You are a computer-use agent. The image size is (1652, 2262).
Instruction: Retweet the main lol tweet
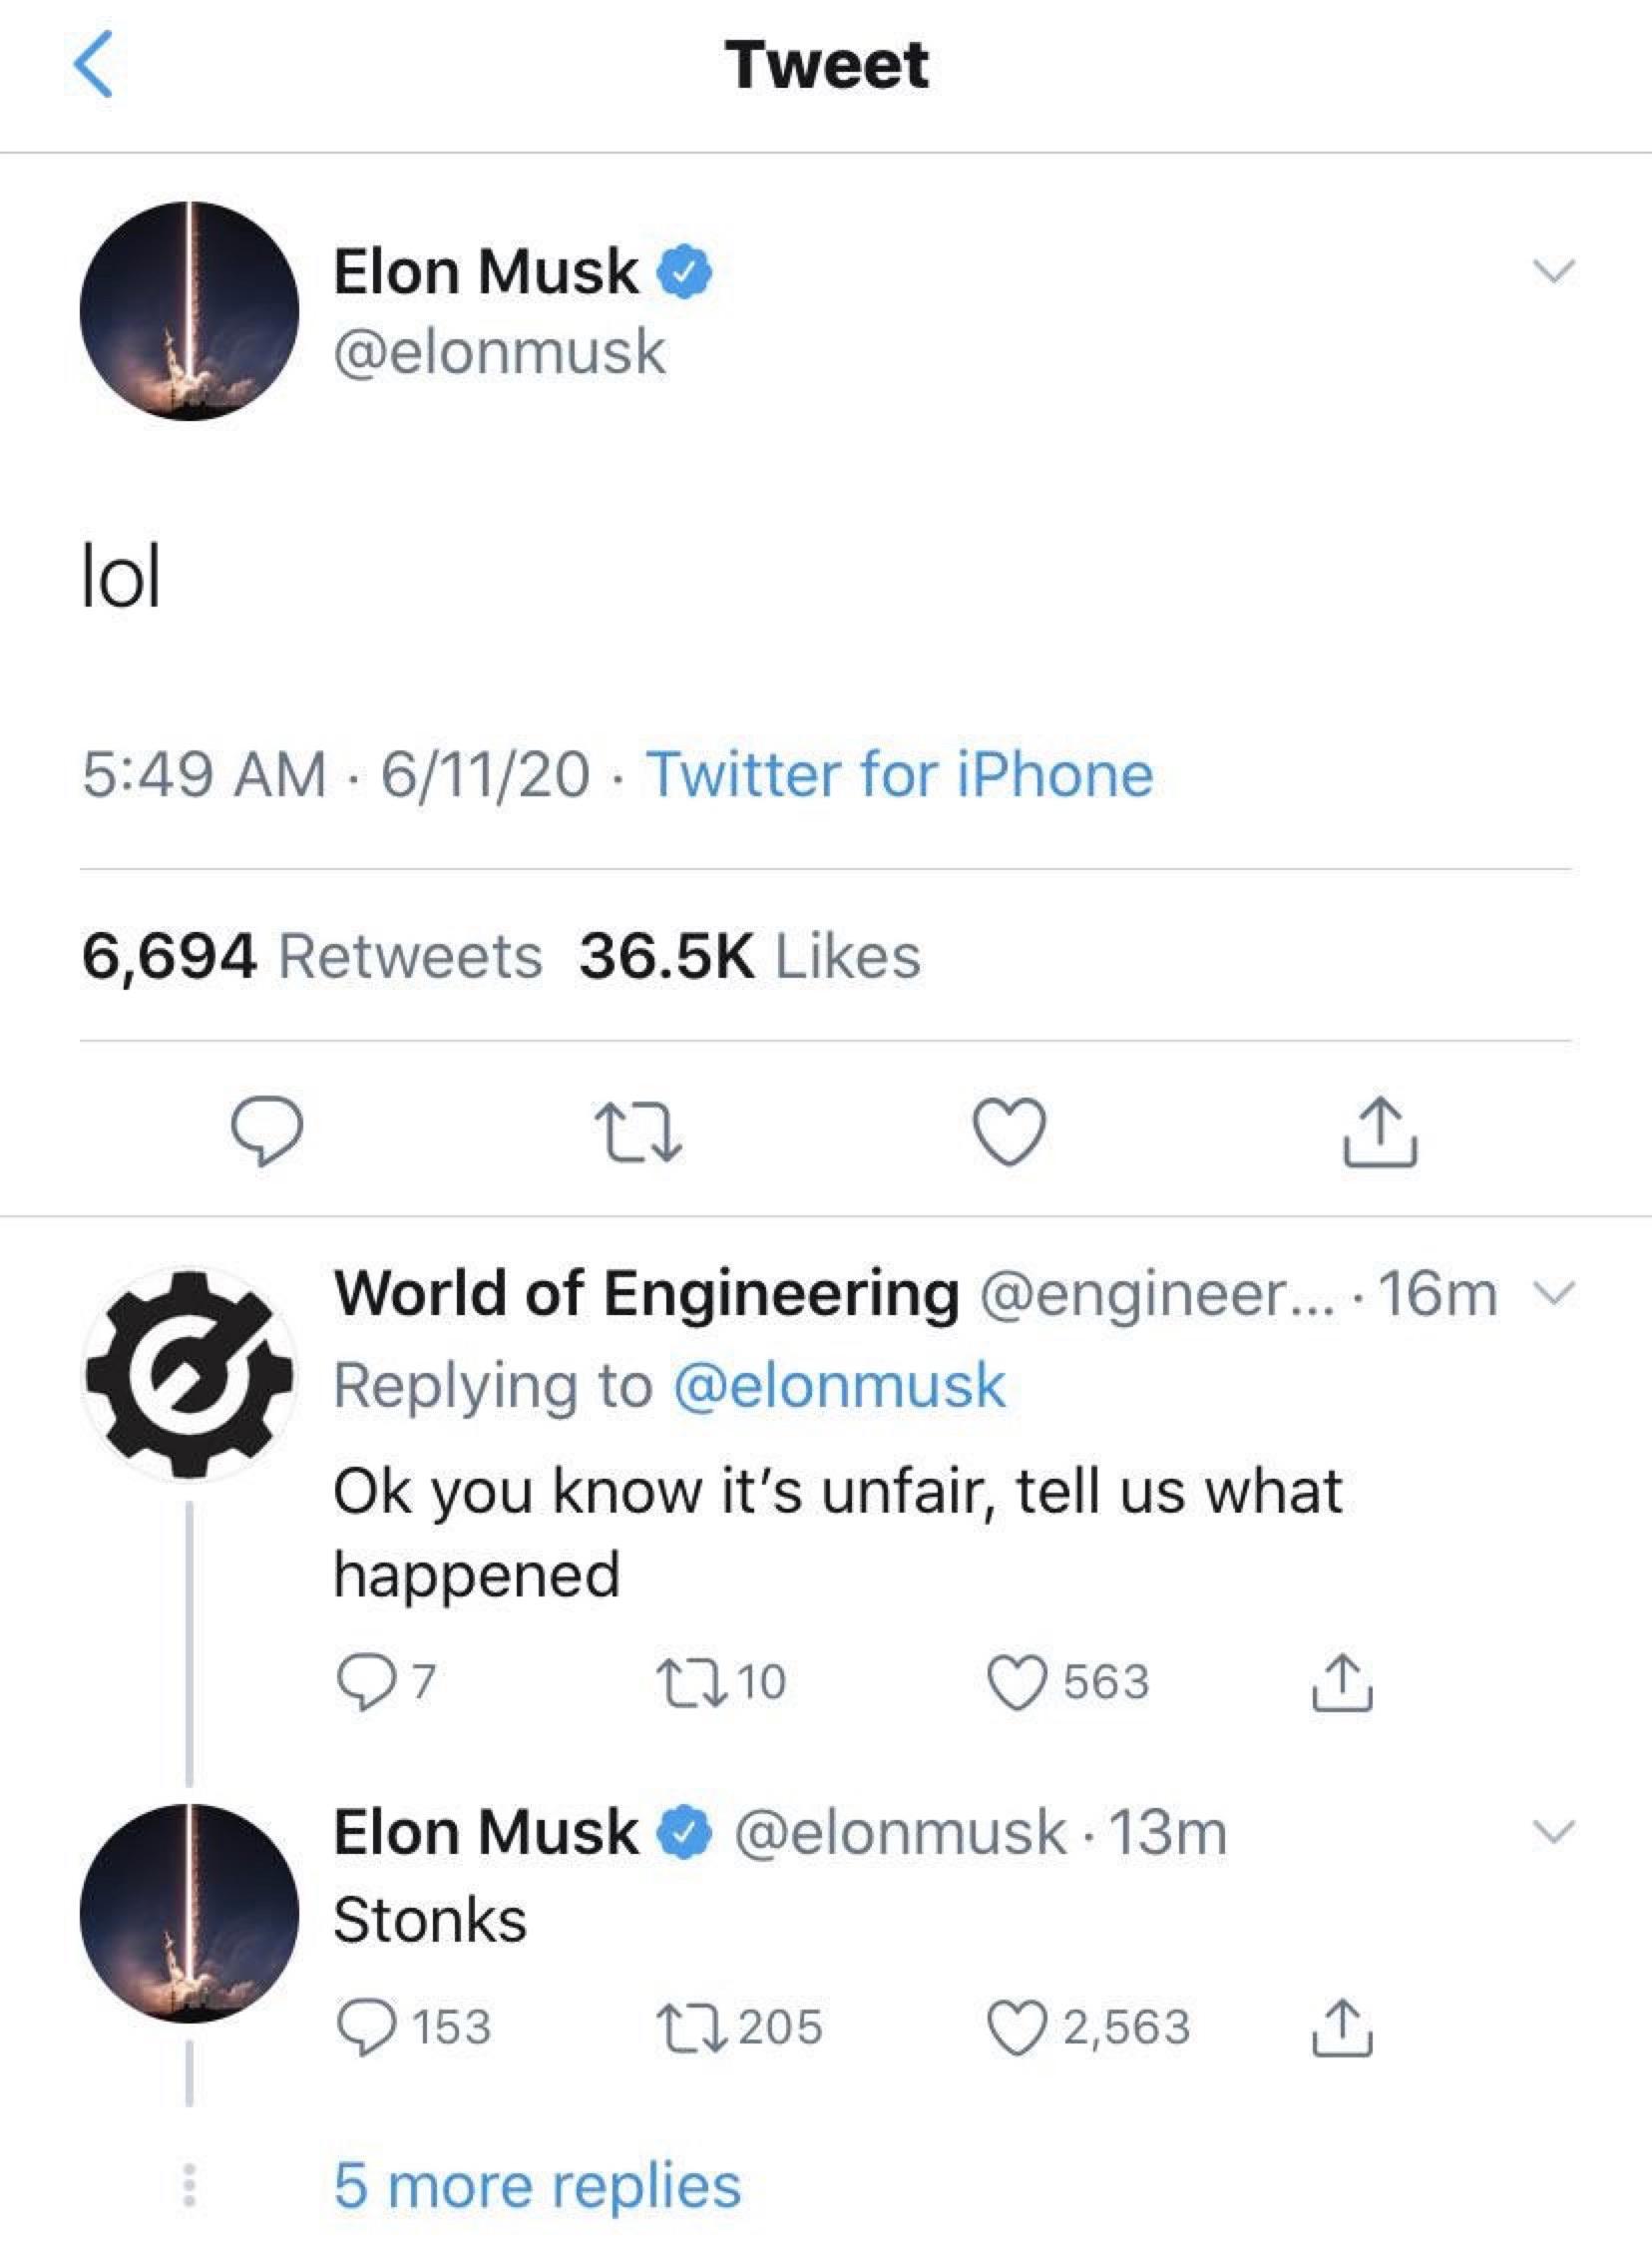coord(638,1131)
